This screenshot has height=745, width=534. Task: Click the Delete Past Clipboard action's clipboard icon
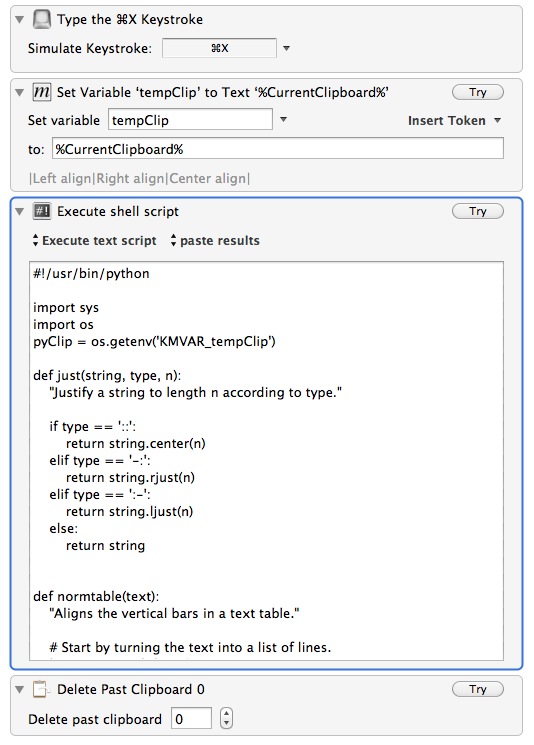pos(41,689)
